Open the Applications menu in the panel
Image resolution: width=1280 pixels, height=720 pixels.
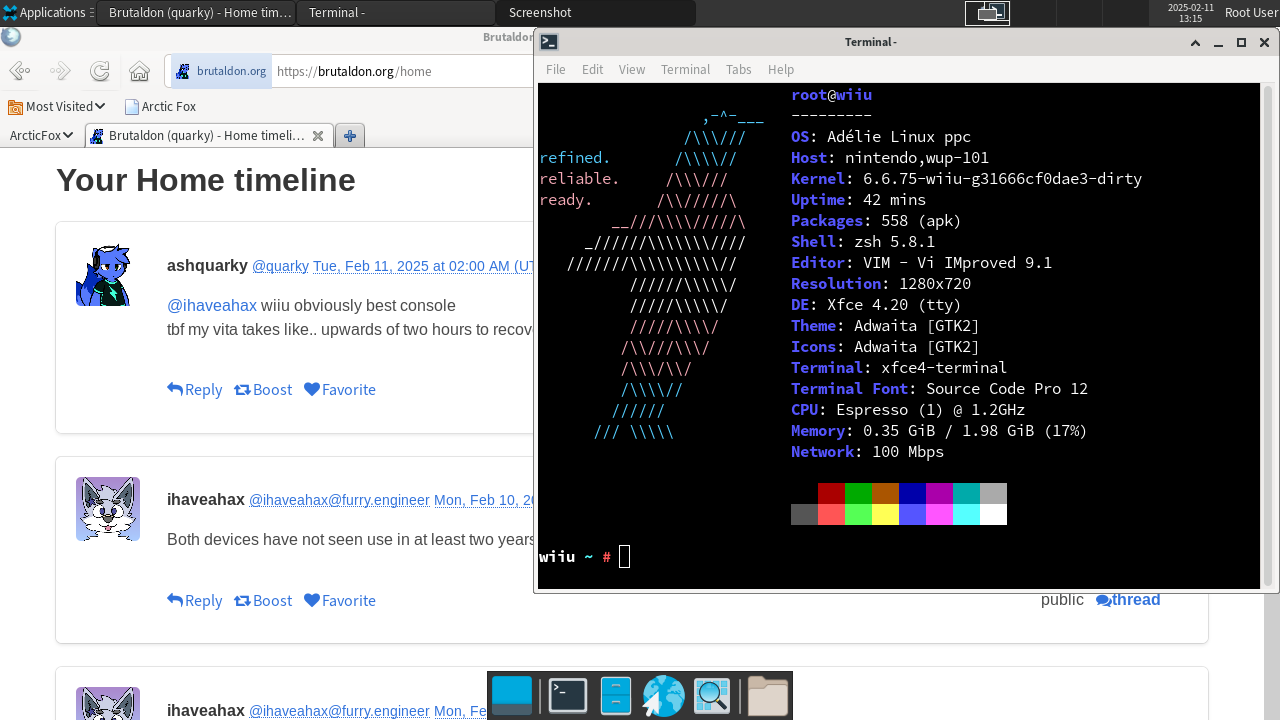tap(46, 13)
